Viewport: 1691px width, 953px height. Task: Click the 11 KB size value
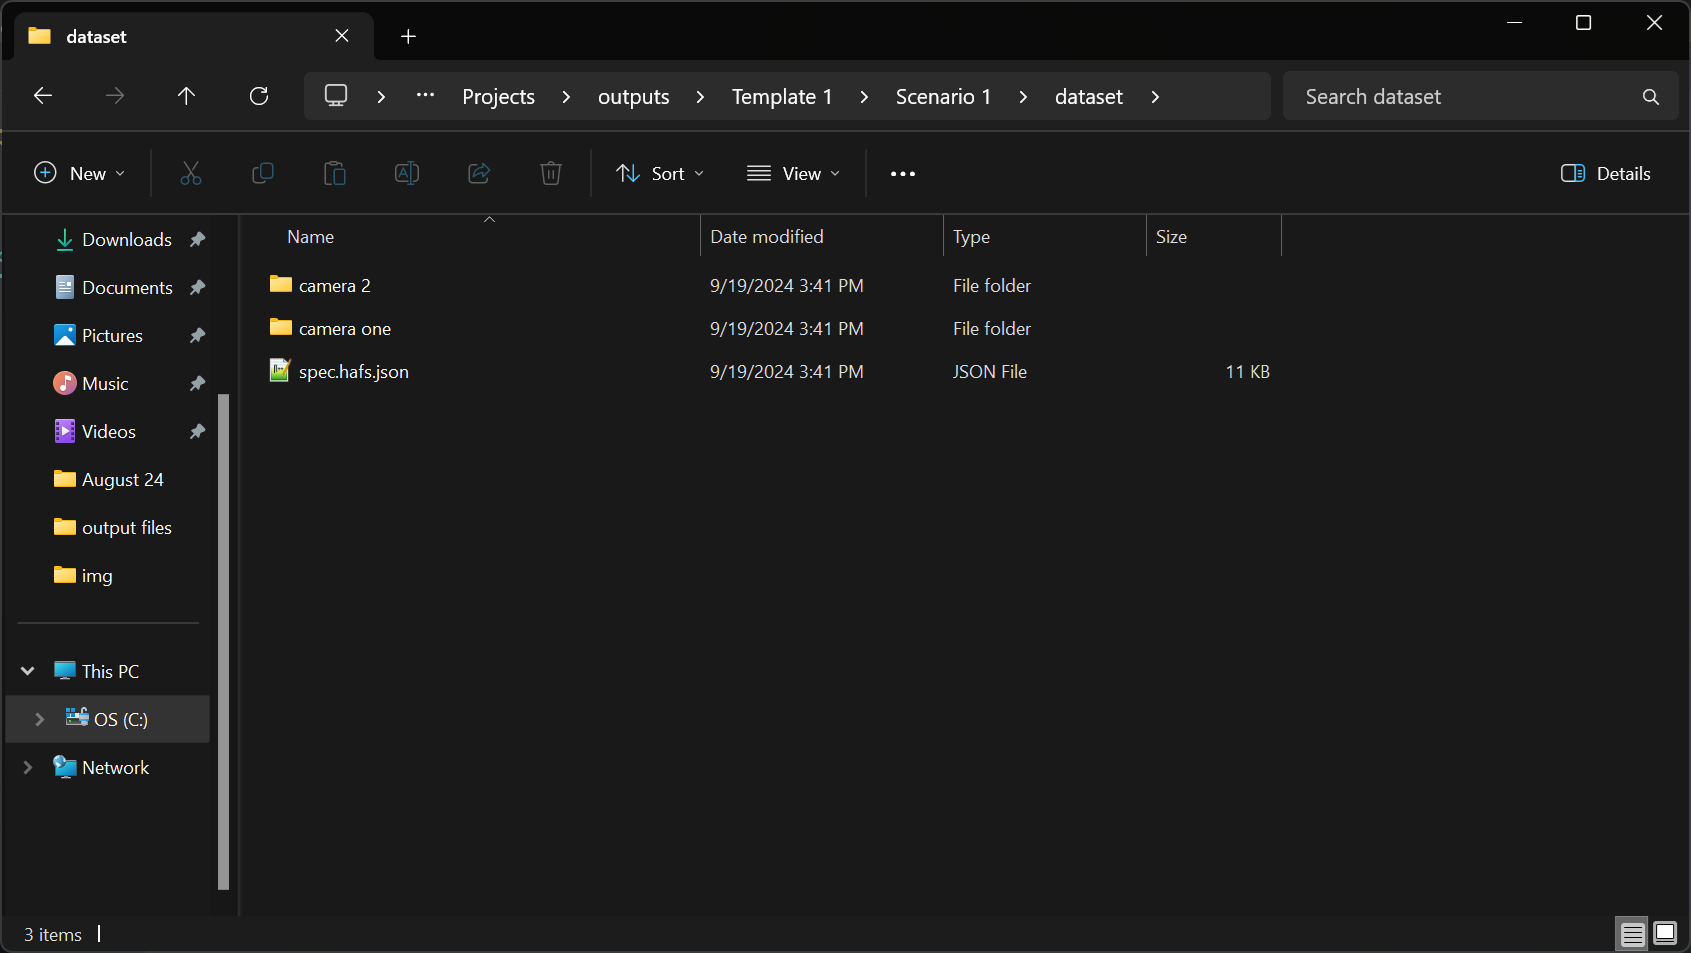tap(1247, 371)
